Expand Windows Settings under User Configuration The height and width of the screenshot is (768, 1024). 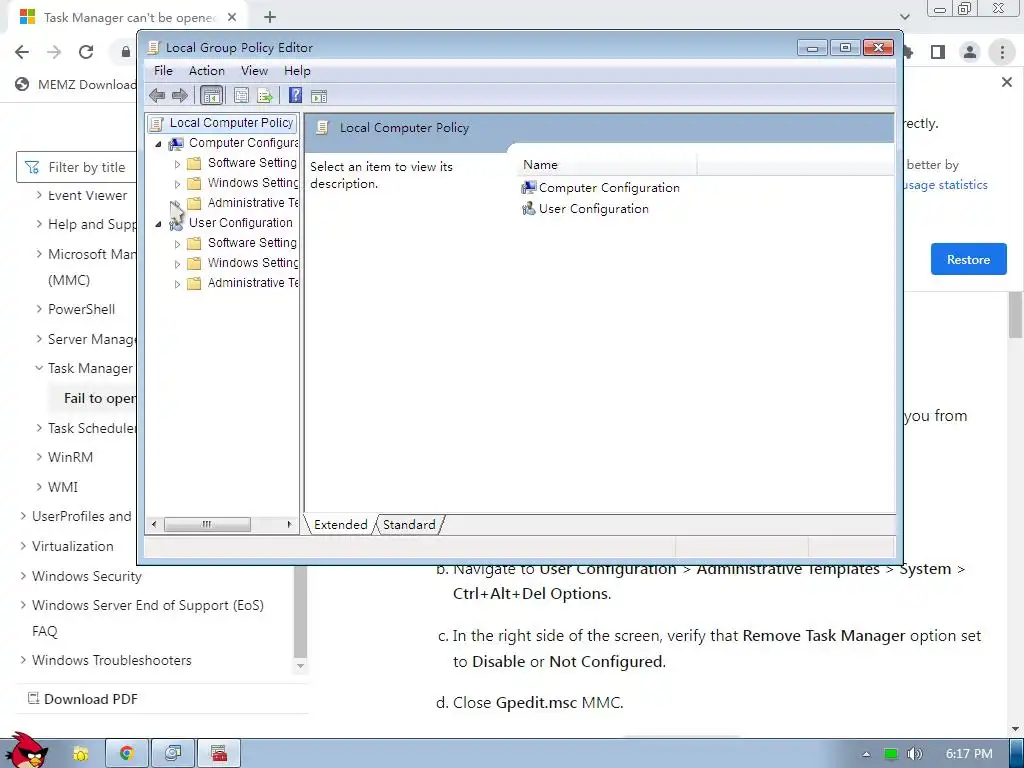pos(177,264)
